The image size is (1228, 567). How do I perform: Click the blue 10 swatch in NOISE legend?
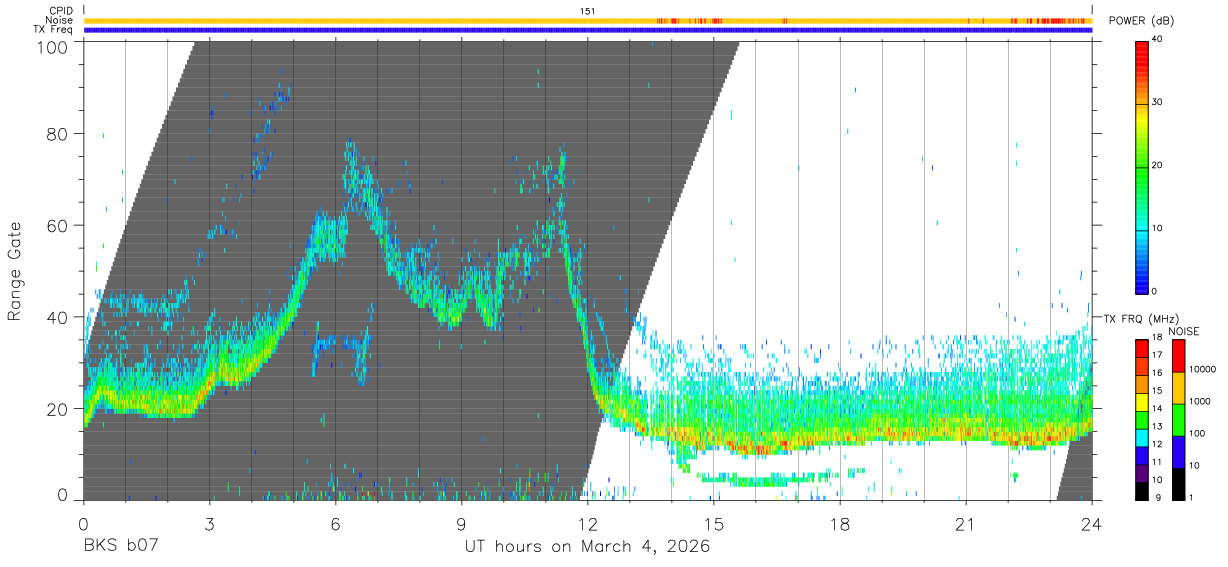point(1178,452)
